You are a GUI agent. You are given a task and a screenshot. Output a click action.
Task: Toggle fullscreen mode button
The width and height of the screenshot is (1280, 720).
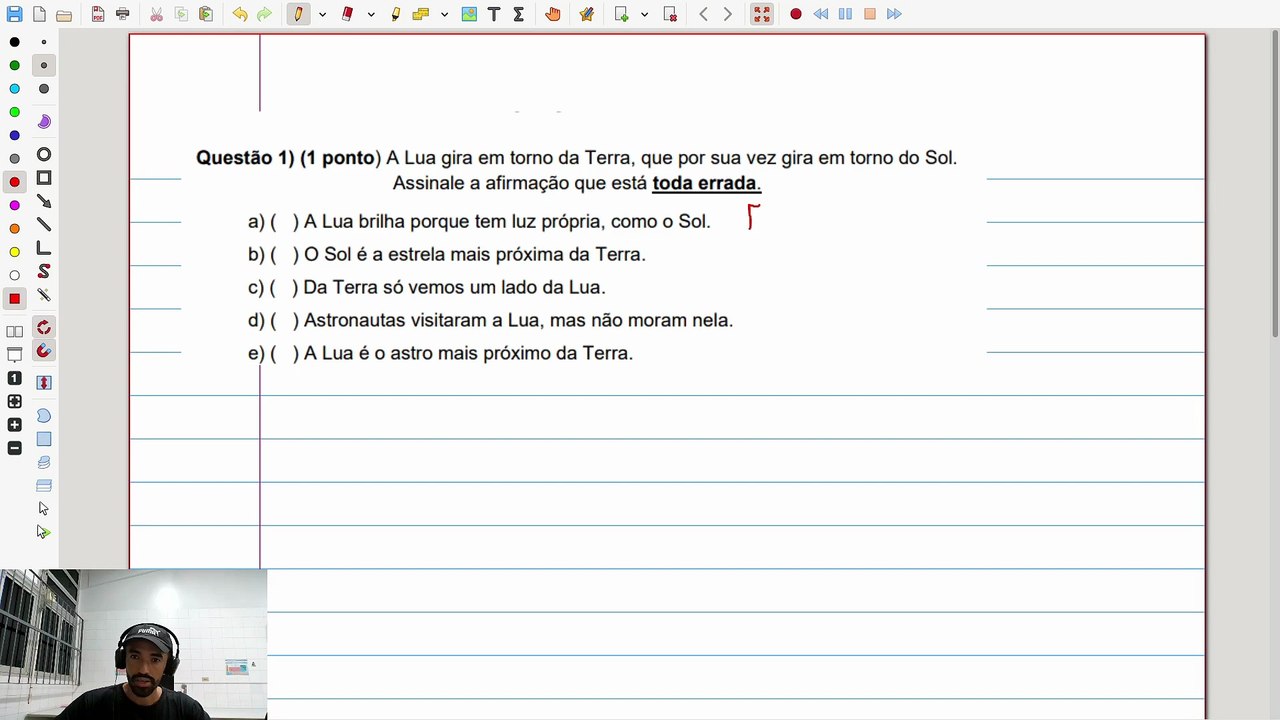point(762,14)
